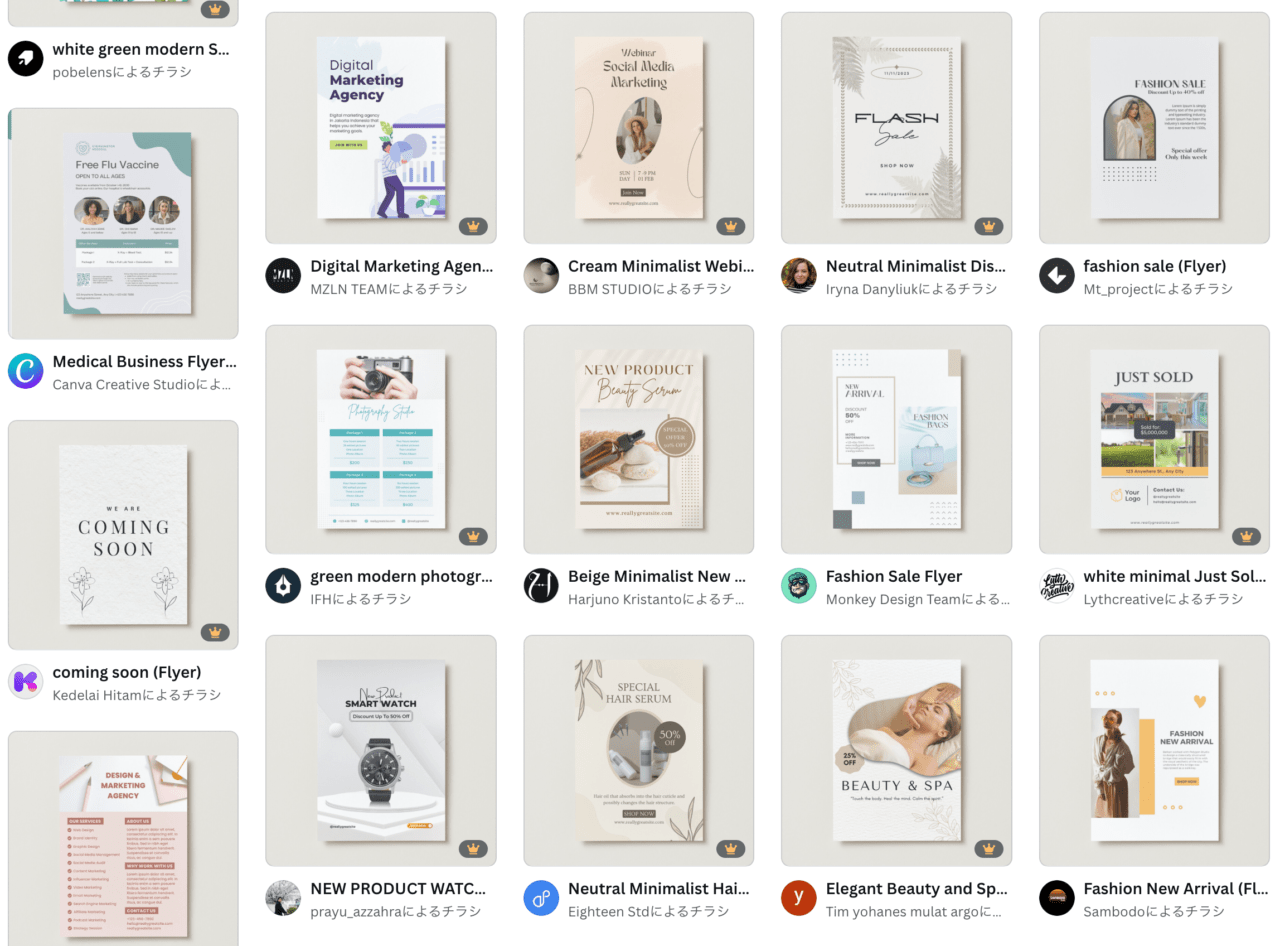This screenshot has height=946, width=1280.
Task: Select the Smart Watch product flyer thumbnail
Action: (x=381, y=750)
